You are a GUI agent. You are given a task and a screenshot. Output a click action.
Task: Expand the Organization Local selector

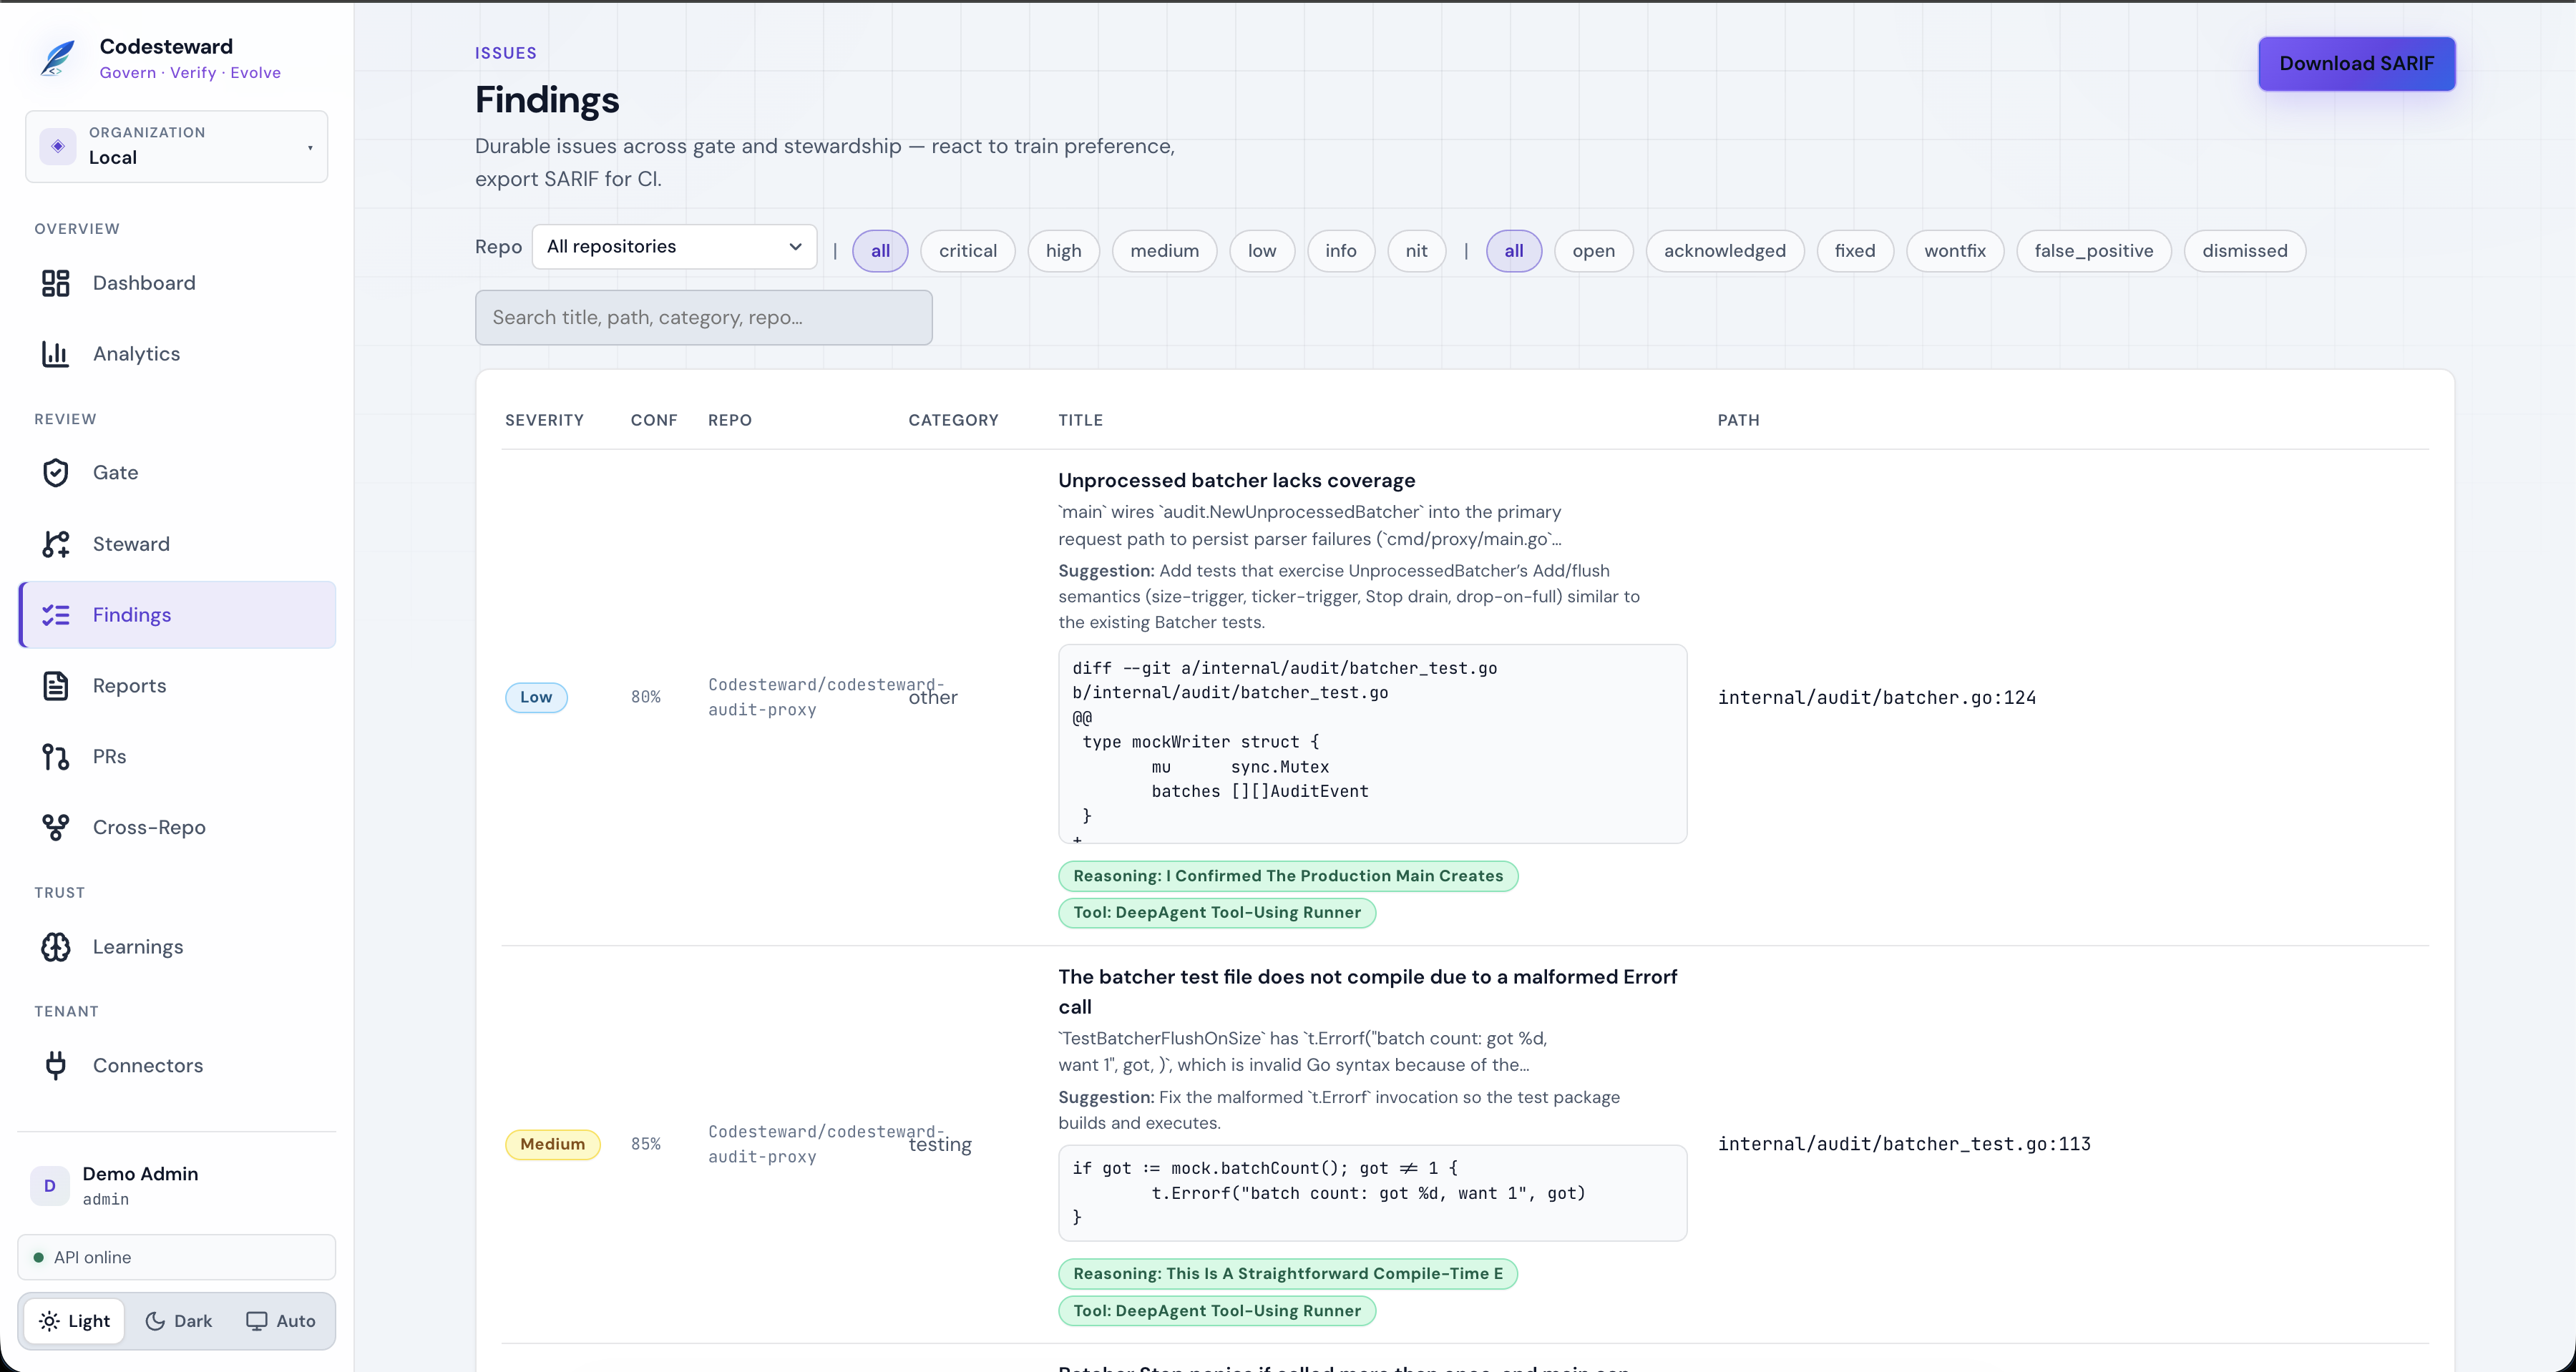pos(177,146)
